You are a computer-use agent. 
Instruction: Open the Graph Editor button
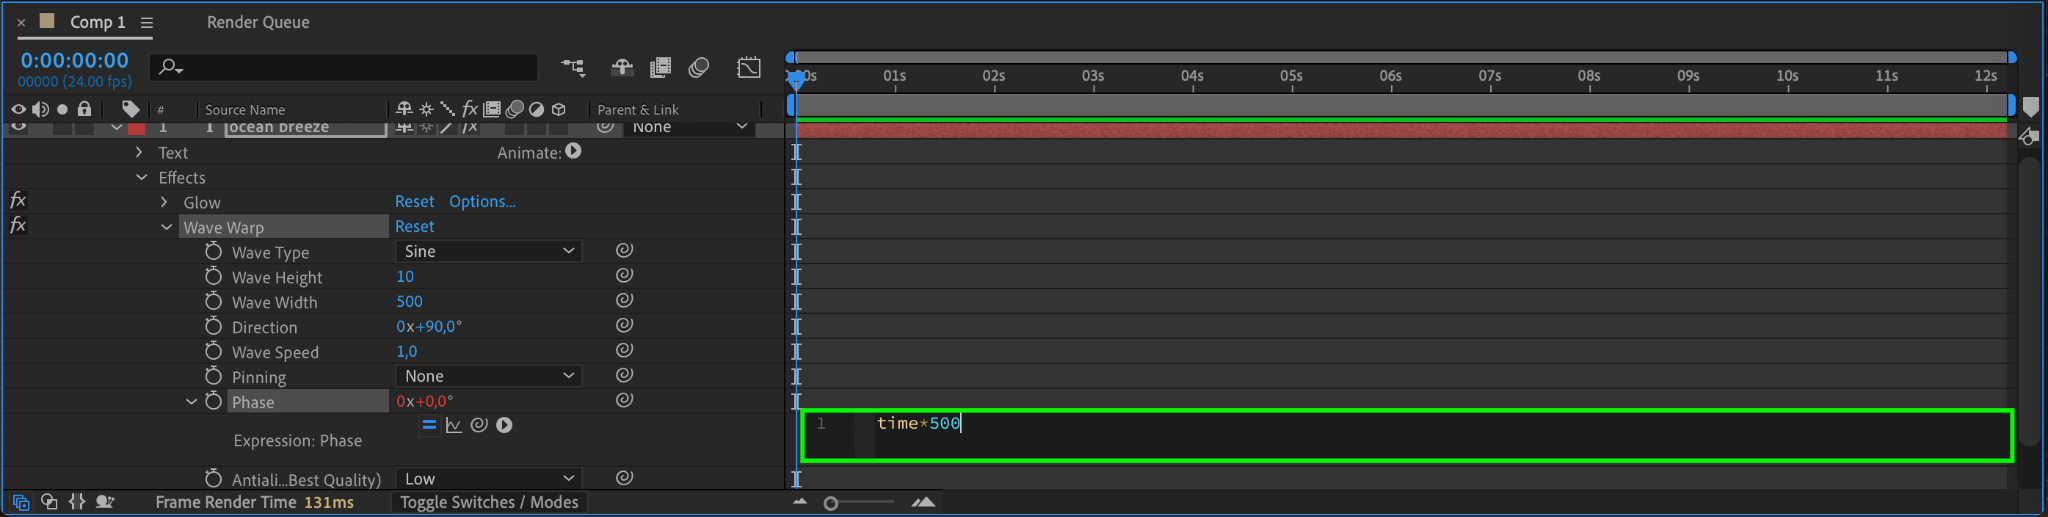click(x=749, y=67)
